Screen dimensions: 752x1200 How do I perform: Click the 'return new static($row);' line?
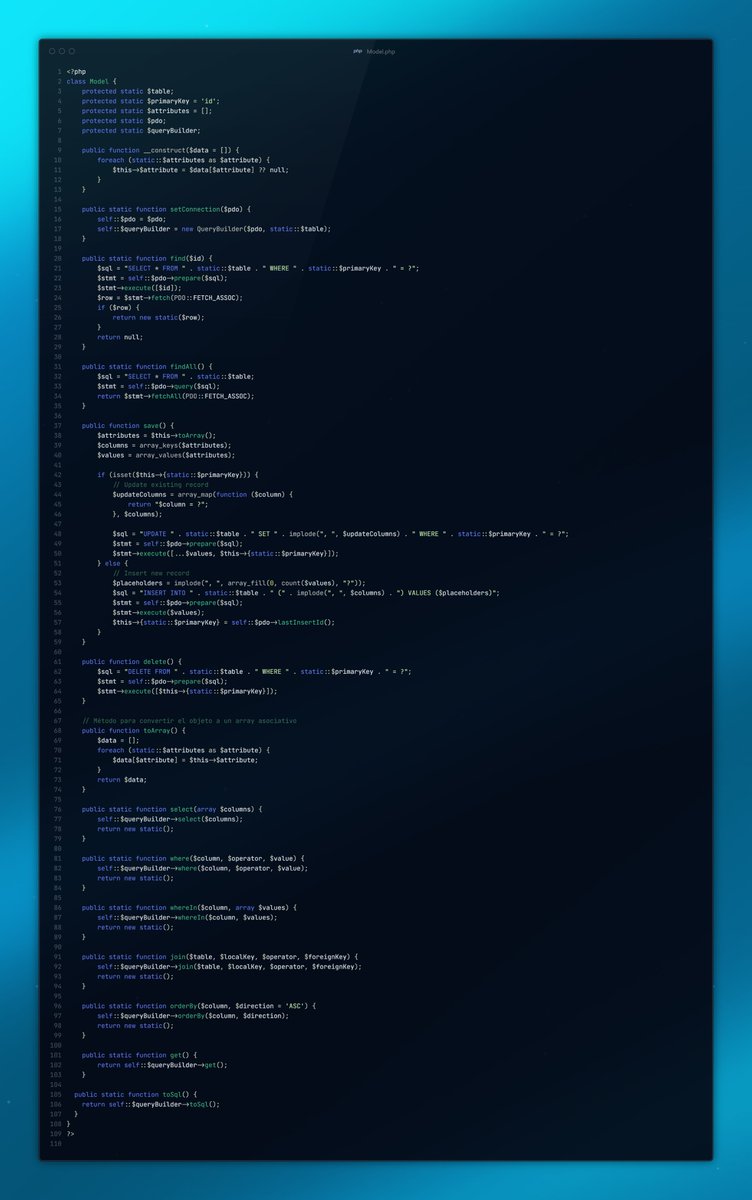click(158, 317)
